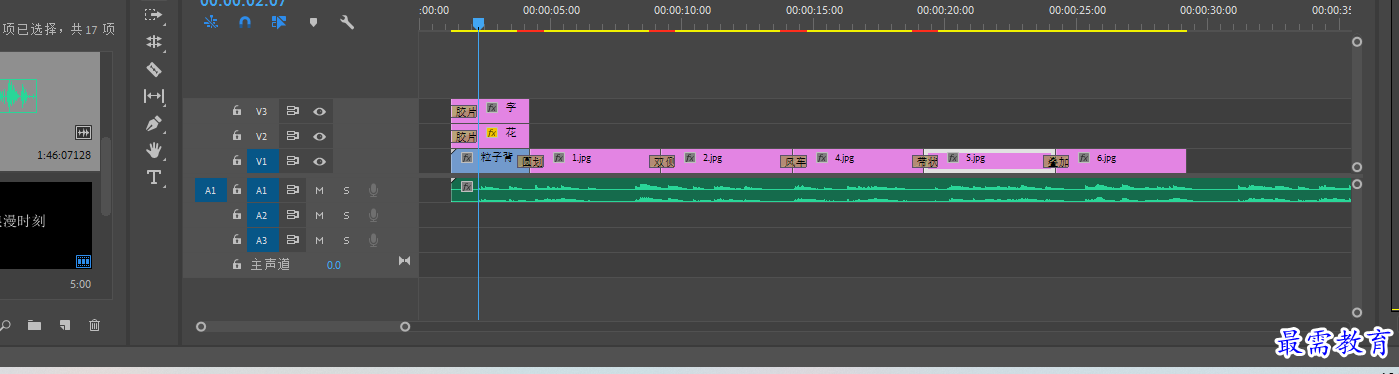
Task: Toggle track lock on audio track A1
Action: click(237, 189)
